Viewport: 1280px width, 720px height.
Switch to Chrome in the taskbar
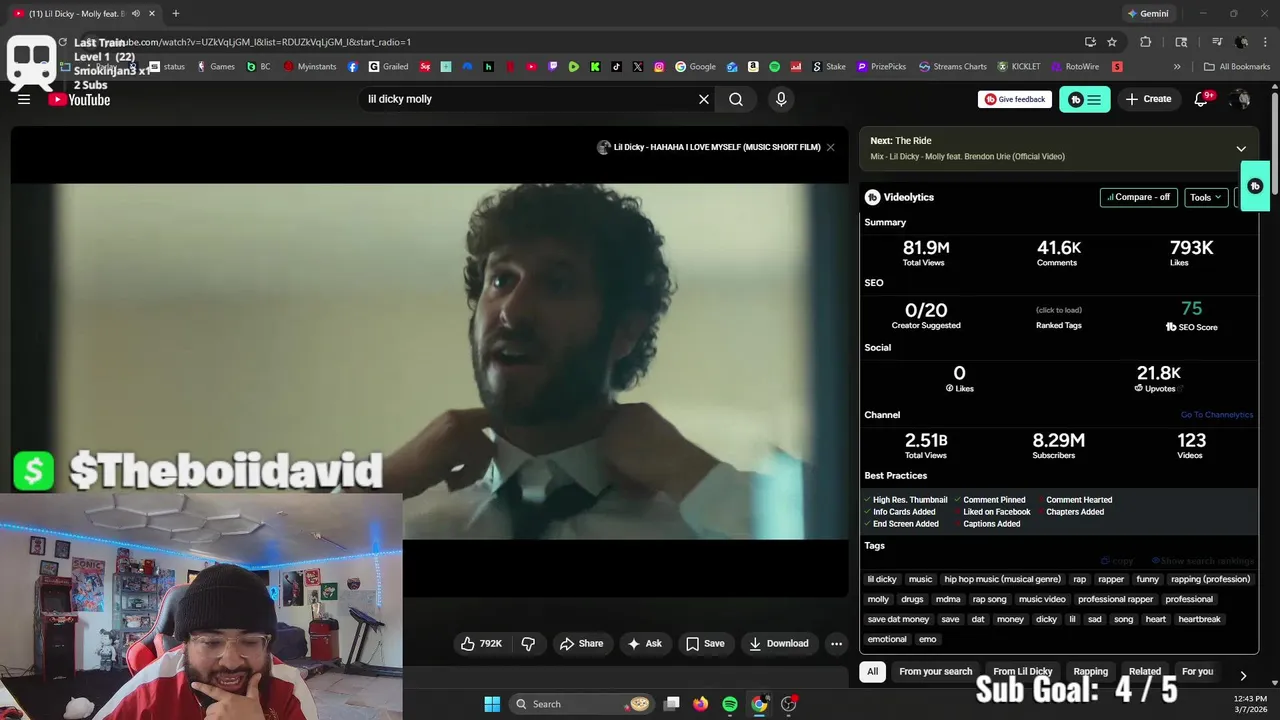759,704
